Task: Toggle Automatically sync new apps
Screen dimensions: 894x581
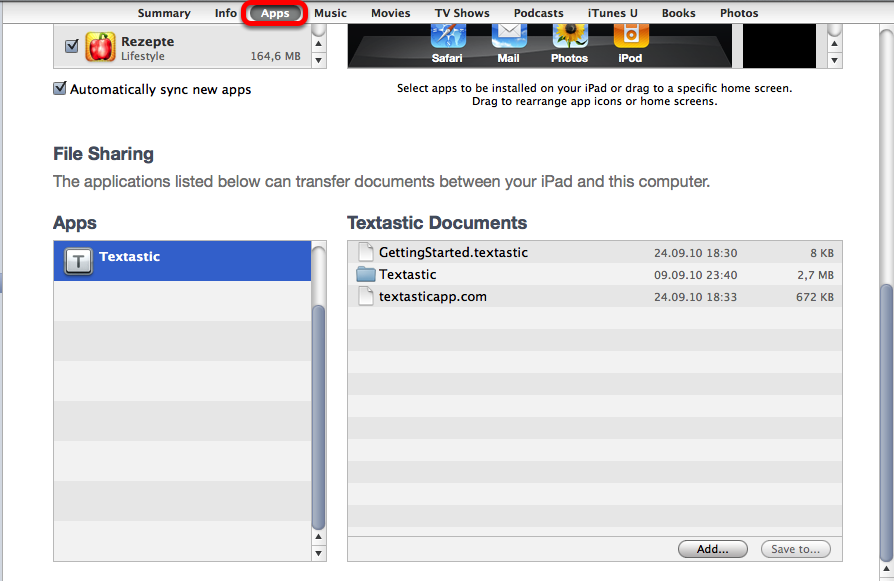Action: coord(60,88)
